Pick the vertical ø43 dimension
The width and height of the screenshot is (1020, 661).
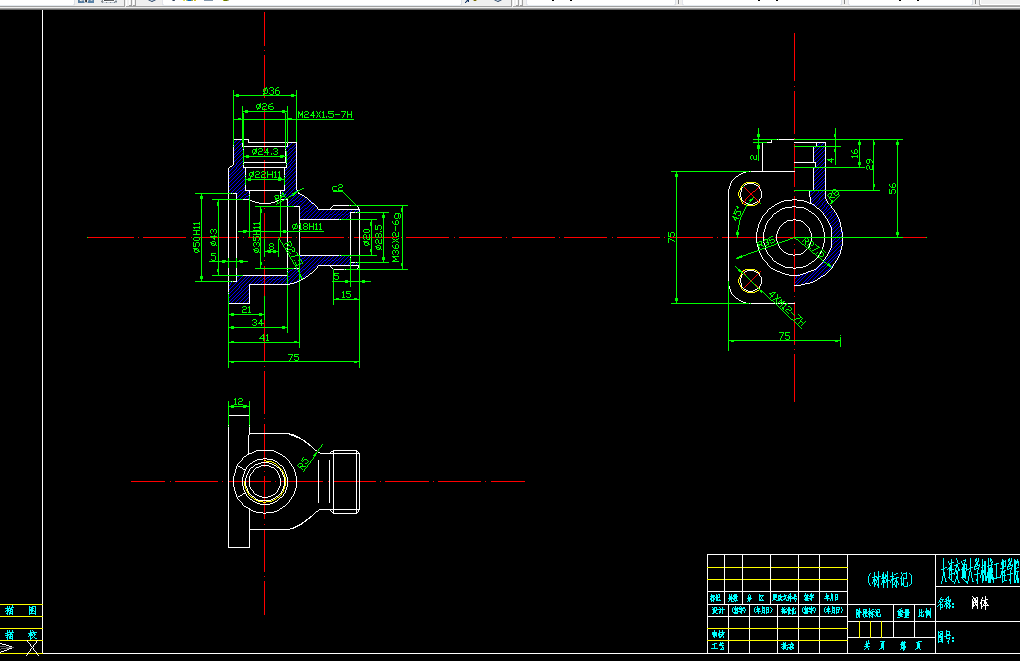coord(213,237)
